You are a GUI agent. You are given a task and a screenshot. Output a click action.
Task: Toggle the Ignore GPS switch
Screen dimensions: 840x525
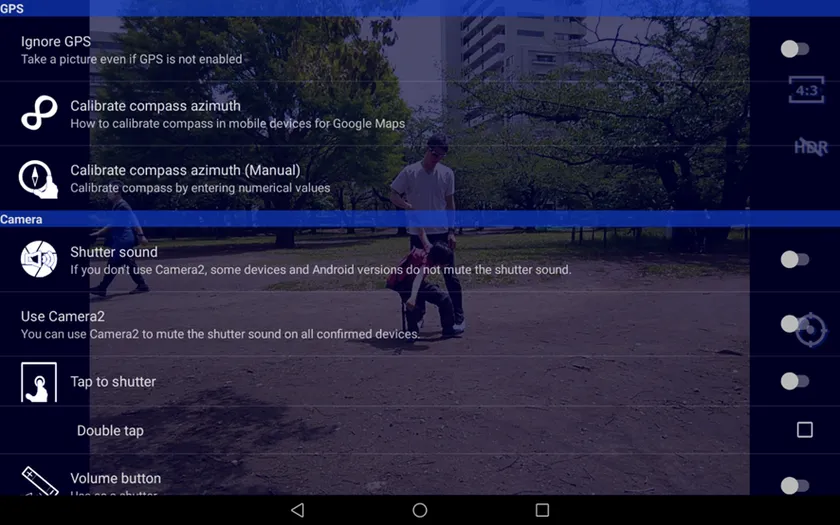pos(794,49)
